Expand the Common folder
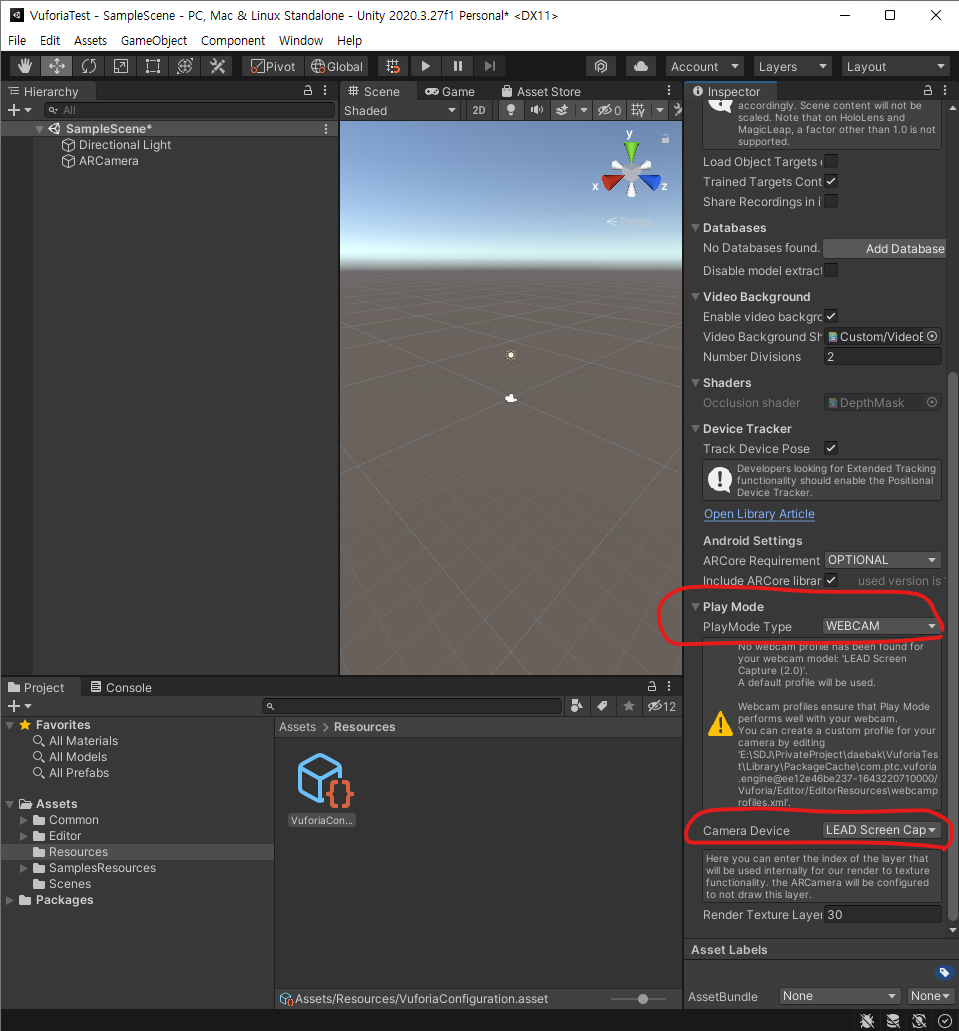Screen dimensions: 959x1031 24,820
